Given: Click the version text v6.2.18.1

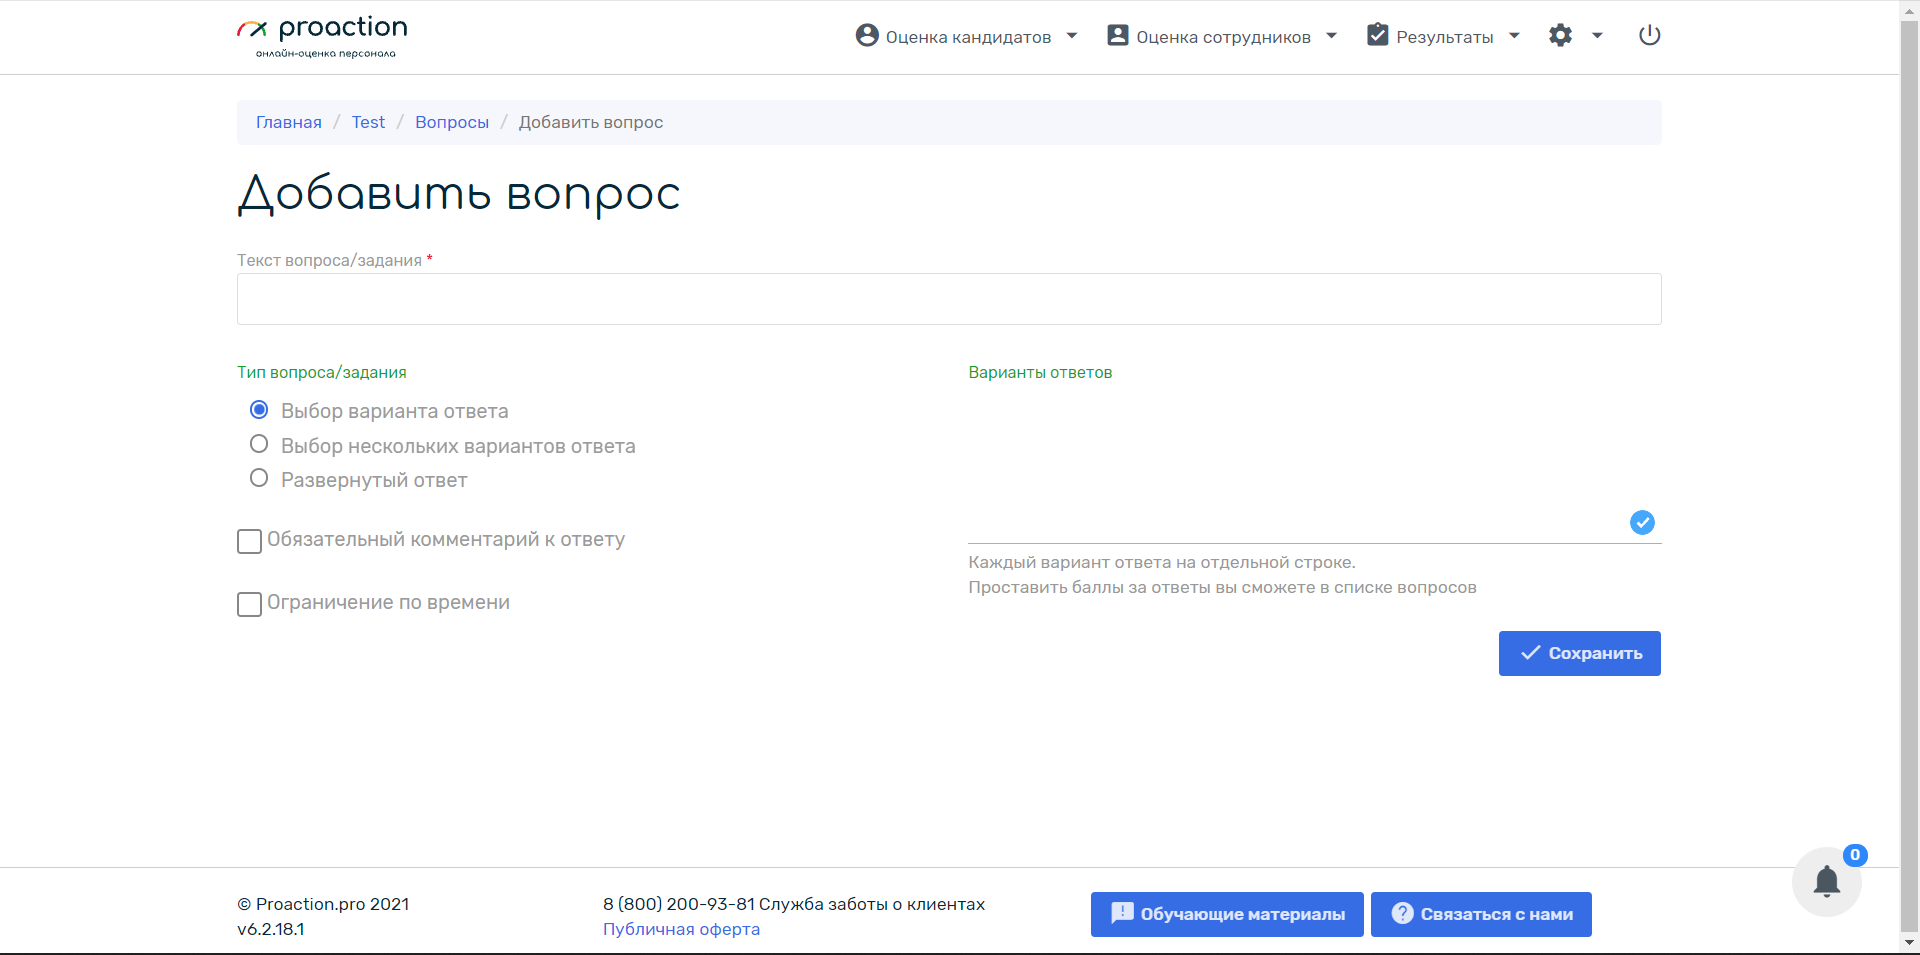Looking at the screenshot, I should (x=271, y=929).
